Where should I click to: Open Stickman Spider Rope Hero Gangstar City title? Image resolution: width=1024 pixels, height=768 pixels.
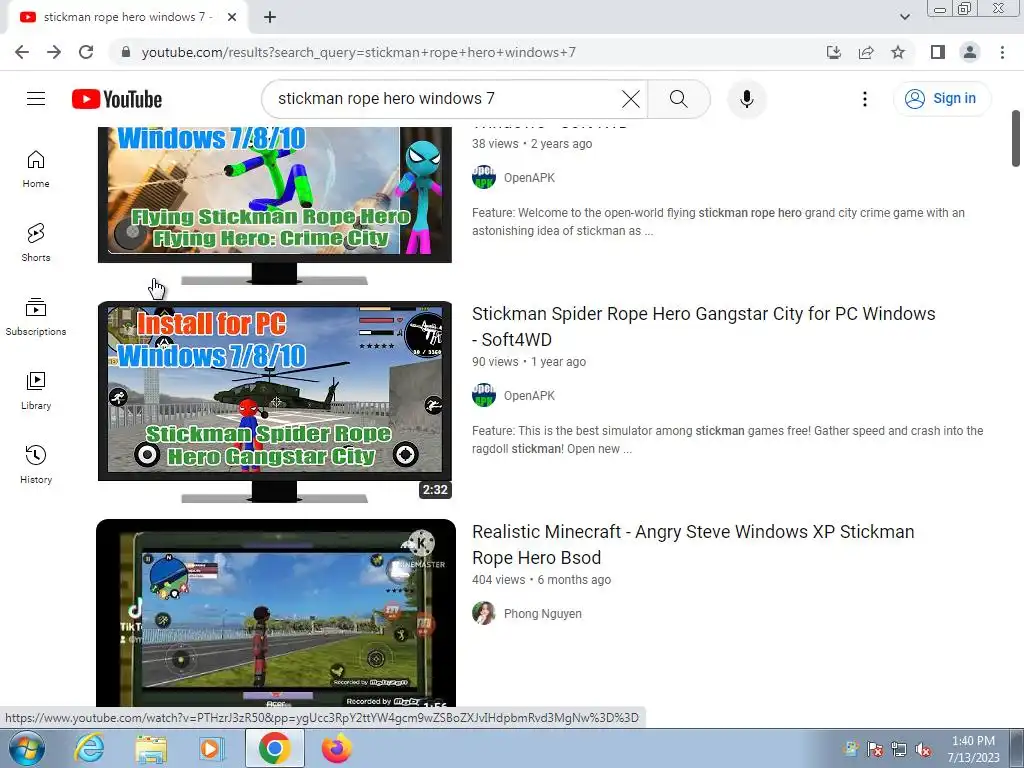(x=703, y=327)
